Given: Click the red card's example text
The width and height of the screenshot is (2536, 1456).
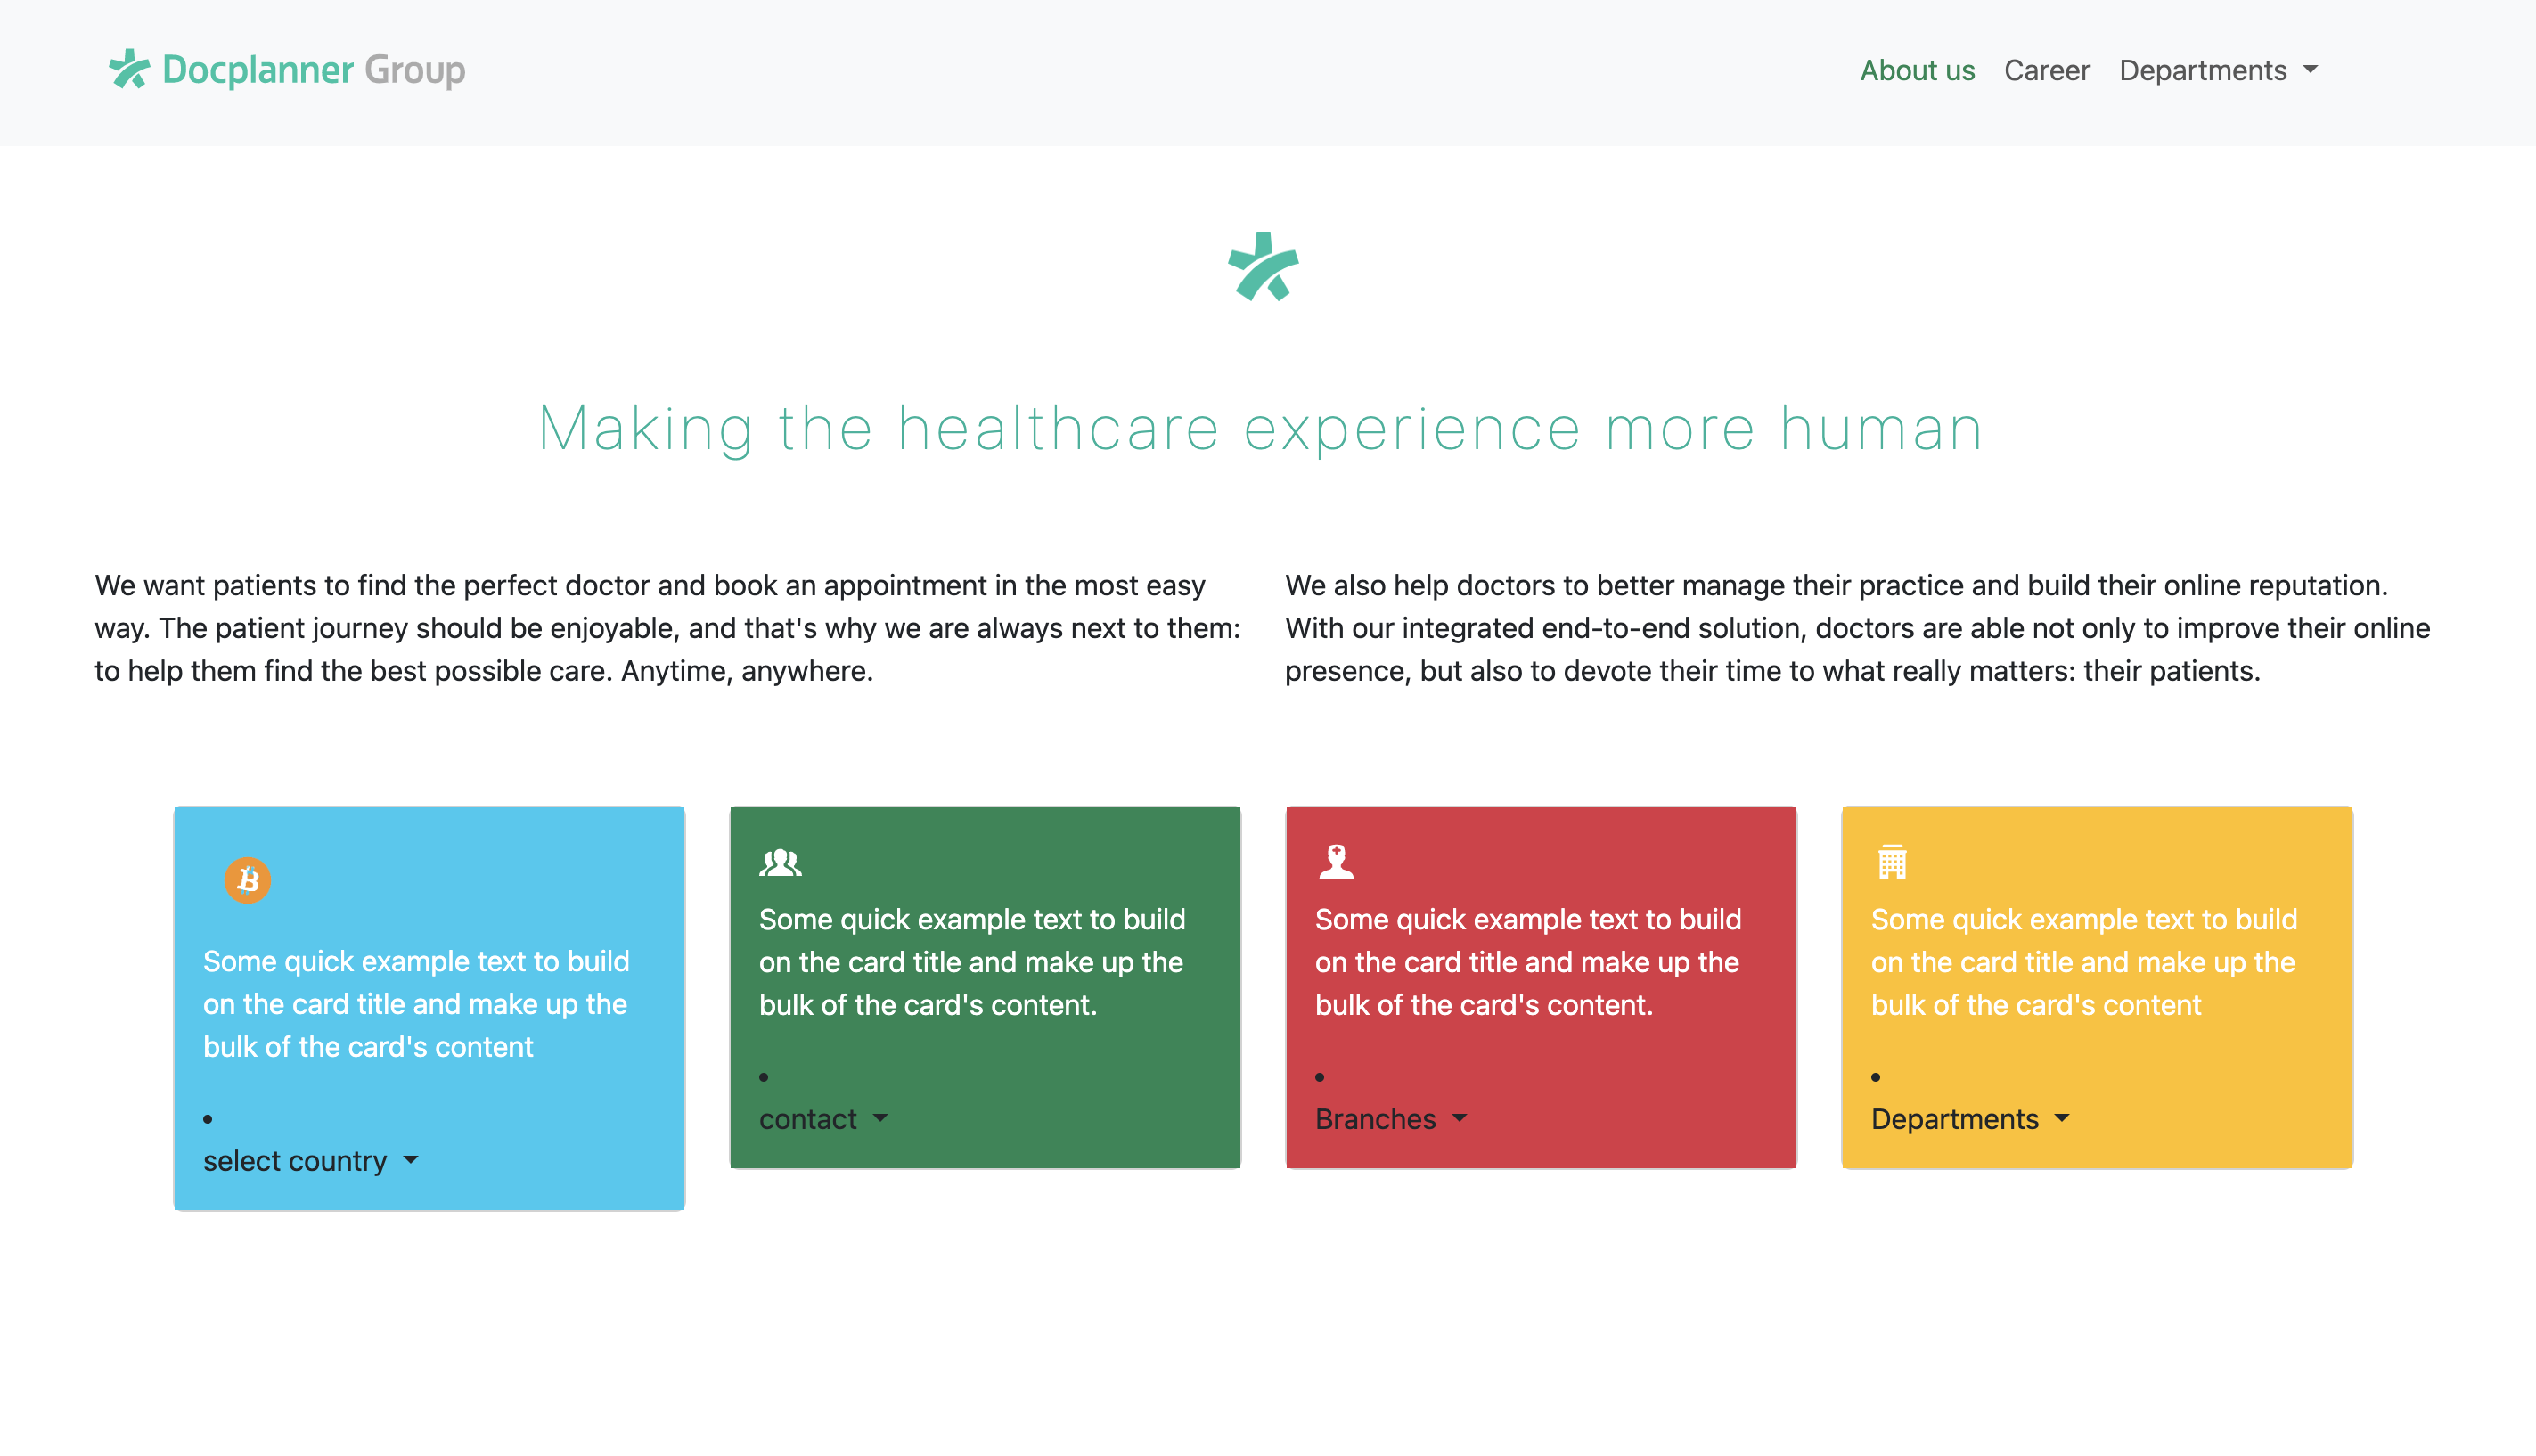Looking at the screenshot, I should coord(1528,962).
